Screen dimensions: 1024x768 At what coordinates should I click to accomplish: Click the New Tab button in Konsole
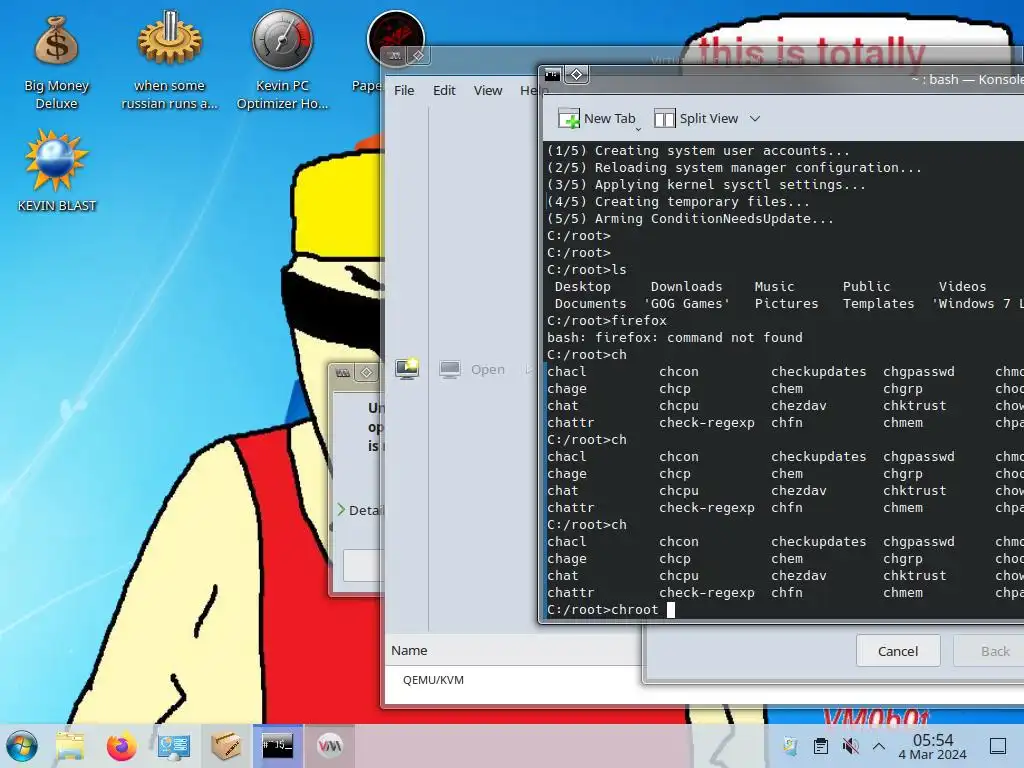pyautogui.click(x=597, y=118)
